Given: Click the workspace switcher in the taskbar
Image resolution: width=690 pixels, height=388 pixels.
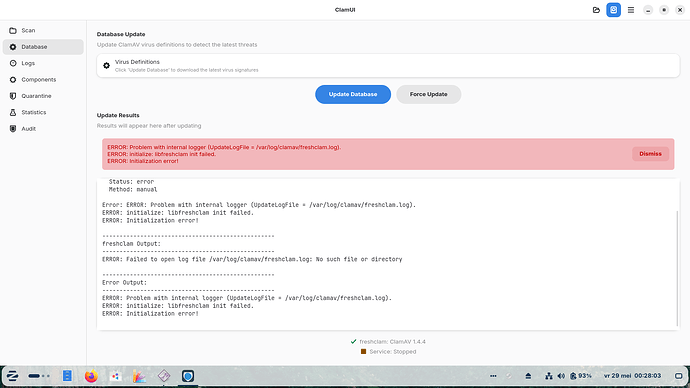Looking at the screenshot, I should [x=39, y=376].
